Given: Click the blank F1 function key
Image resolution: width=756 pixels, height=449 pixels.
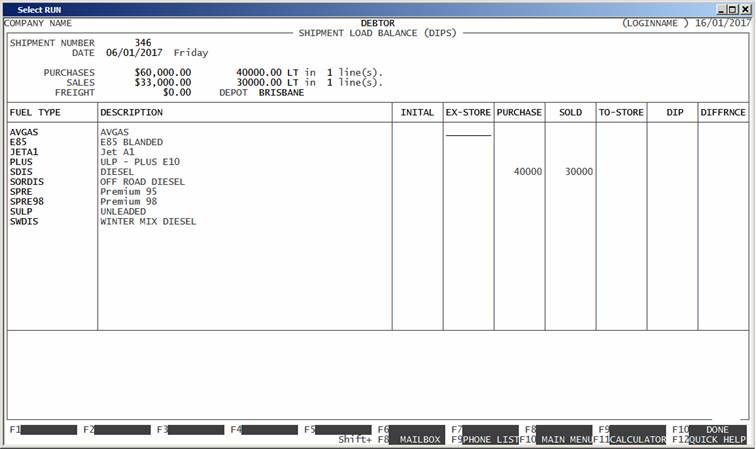Looking at the screenshot, I should click(49, 429).
